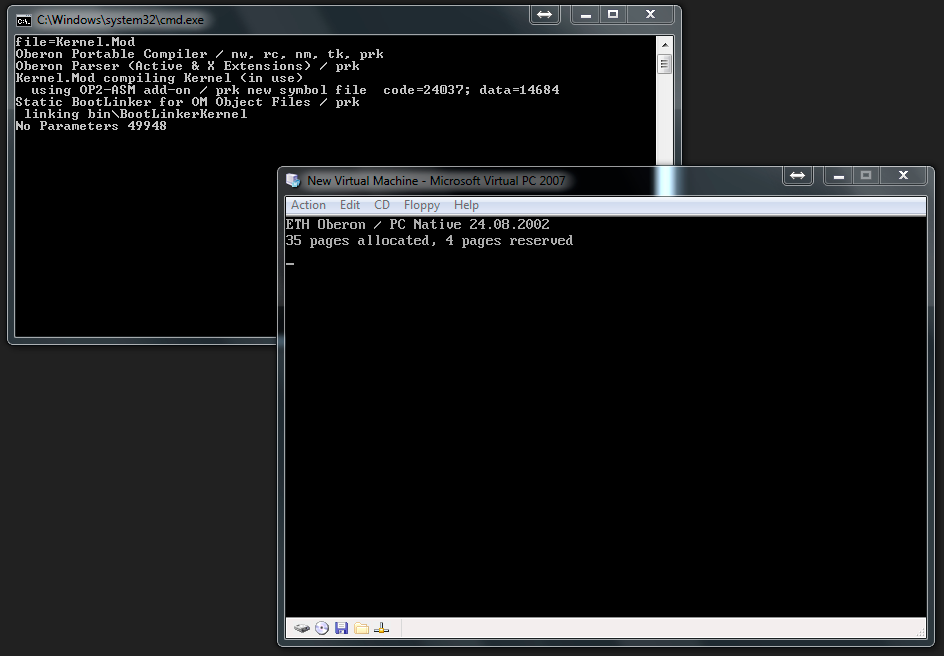The image size is (944, 656).
Task: Click the CD drive icon in Virtual PC status bar
Action: tap(322, 628)
